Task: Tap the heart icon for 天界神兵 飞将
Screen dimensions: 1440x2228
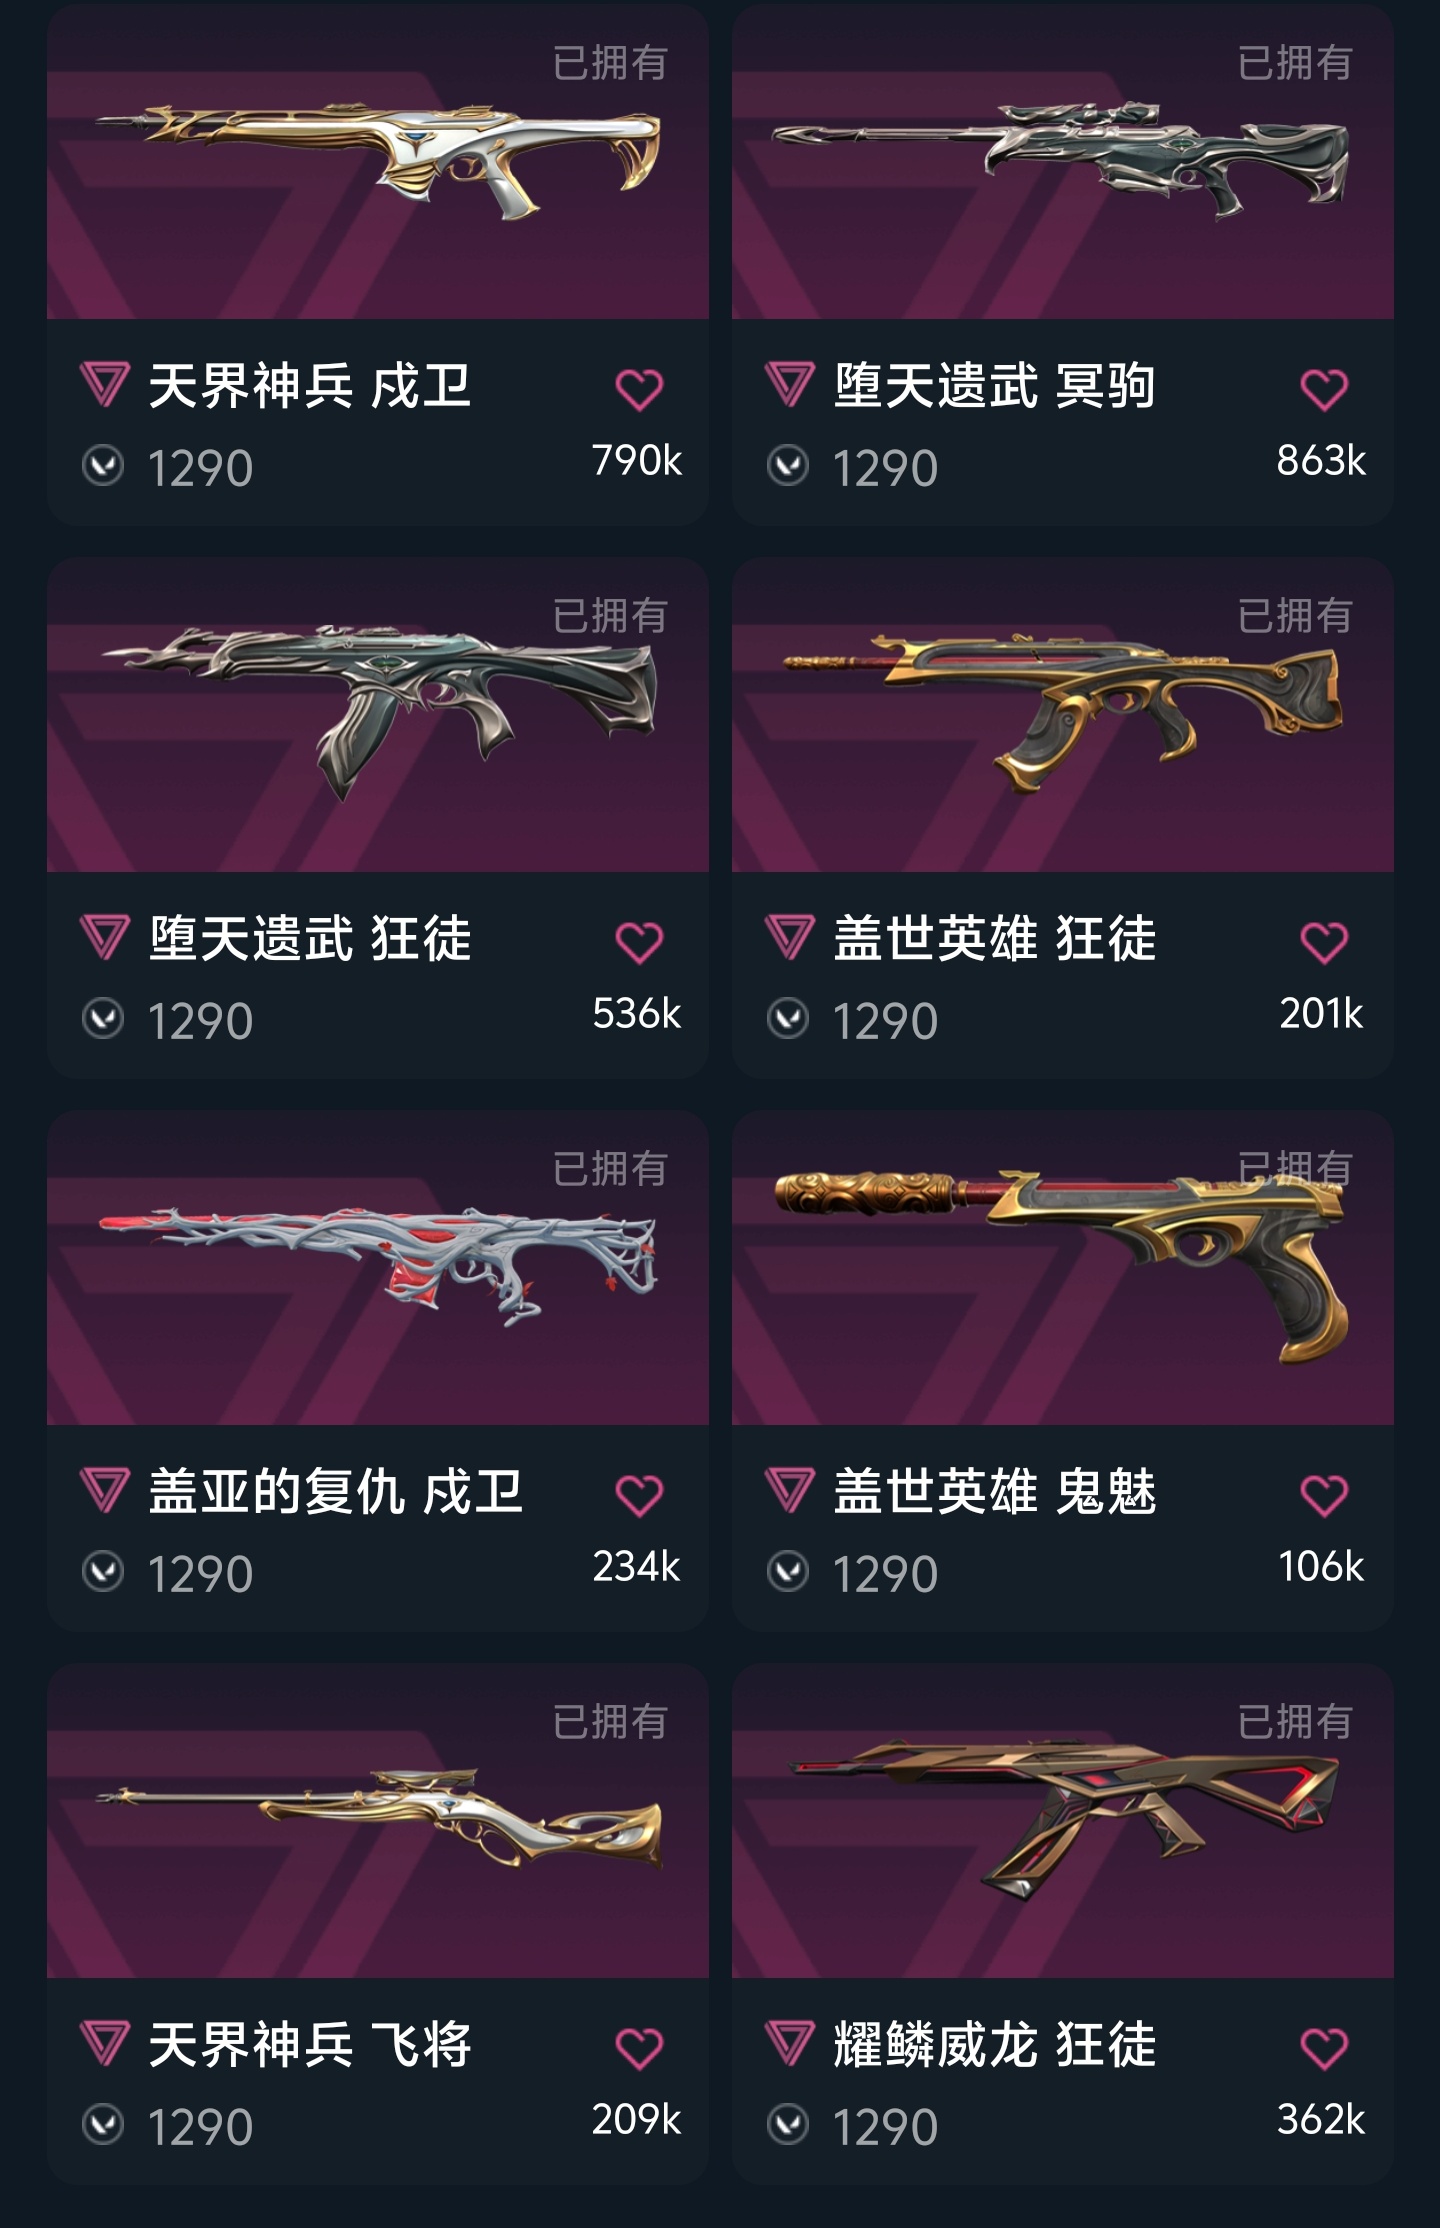Action: point(639,2049)
